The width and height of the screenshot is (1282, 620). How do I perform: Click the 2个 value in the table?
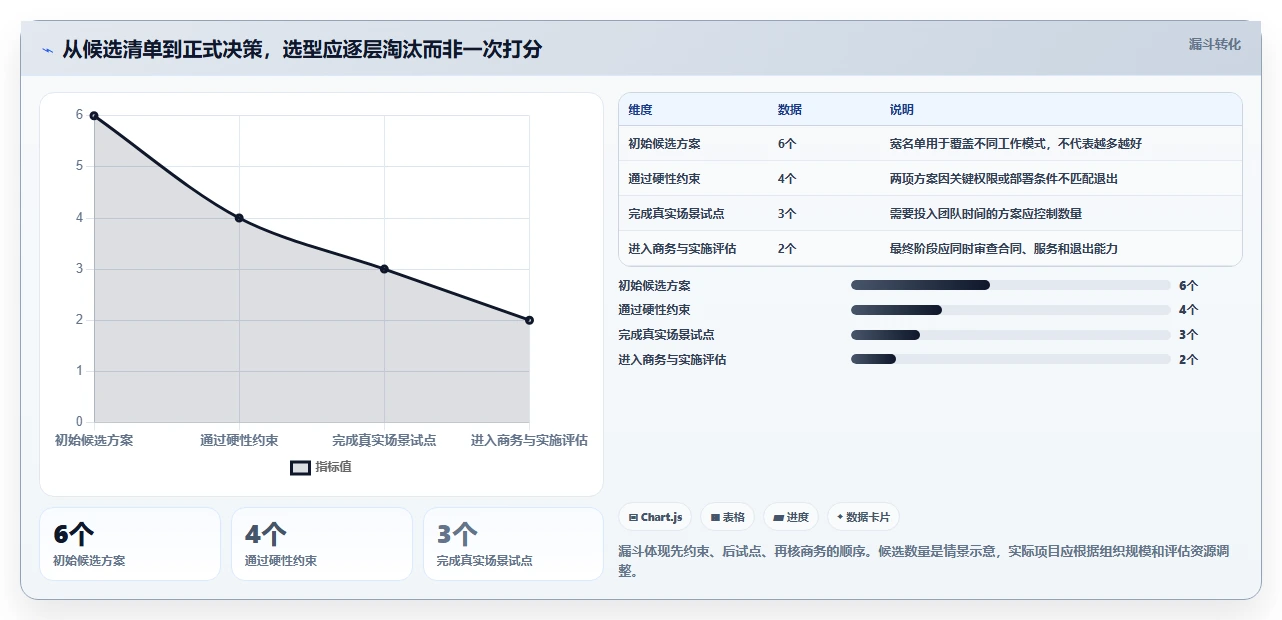[787, 249]
